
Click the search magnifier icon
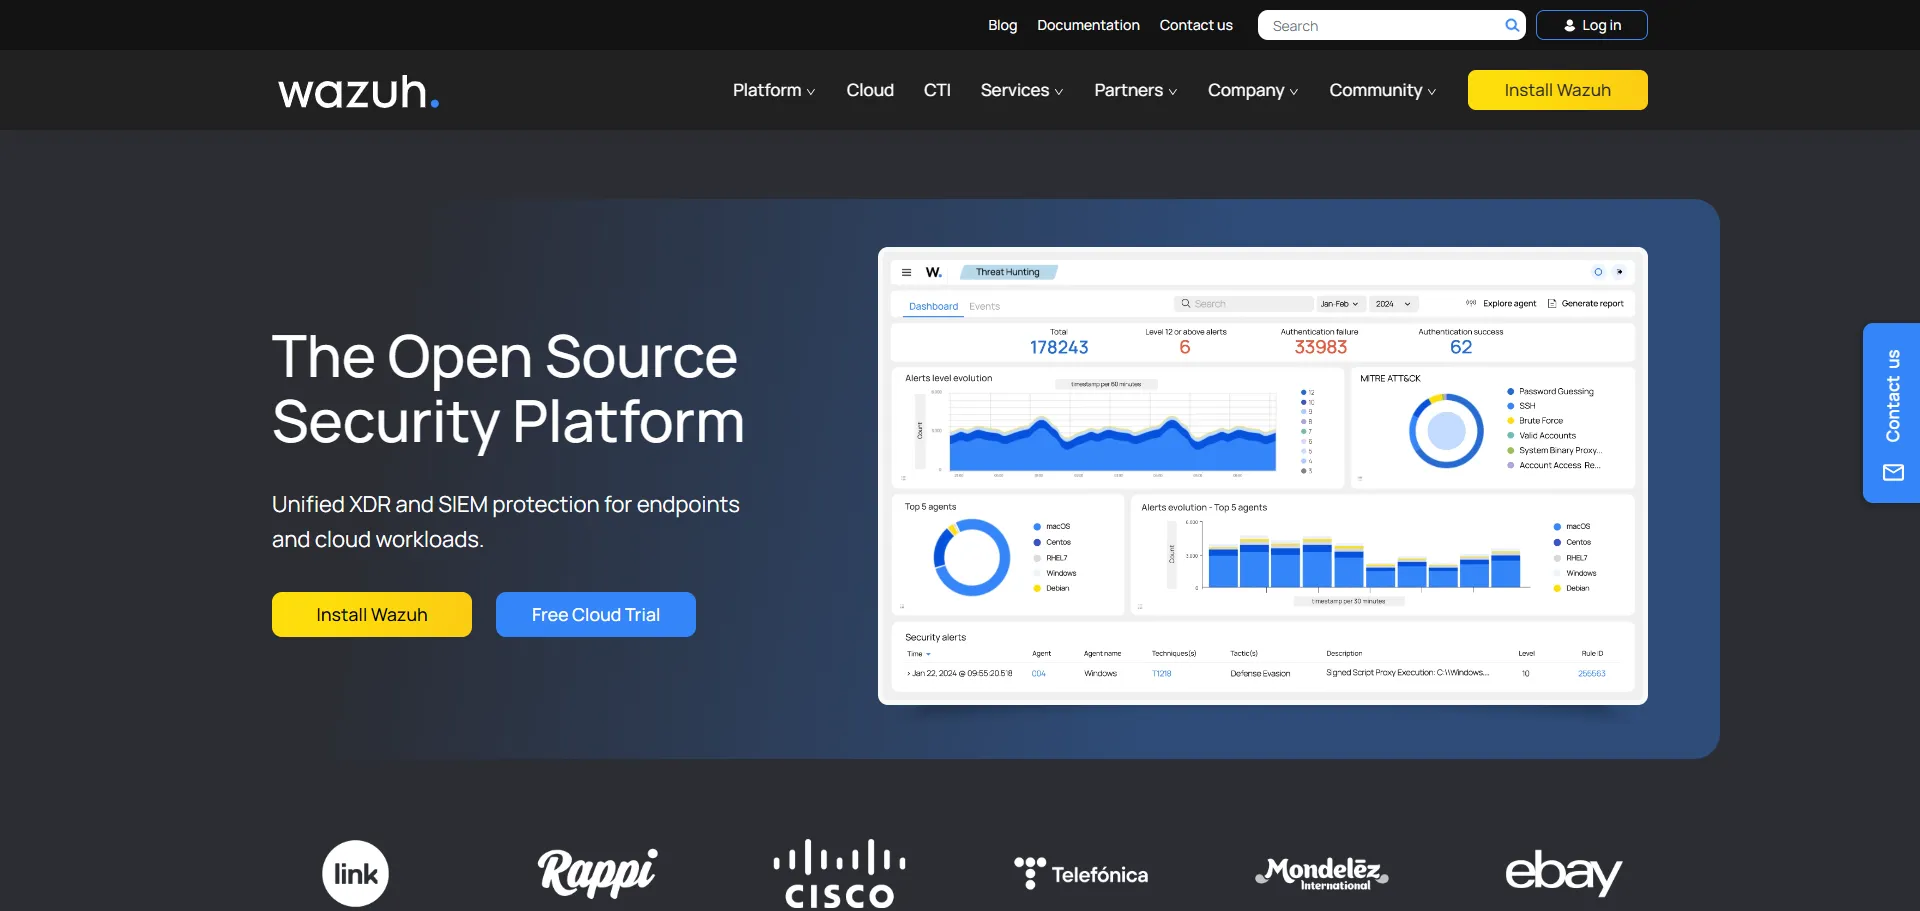(1512, 25)
